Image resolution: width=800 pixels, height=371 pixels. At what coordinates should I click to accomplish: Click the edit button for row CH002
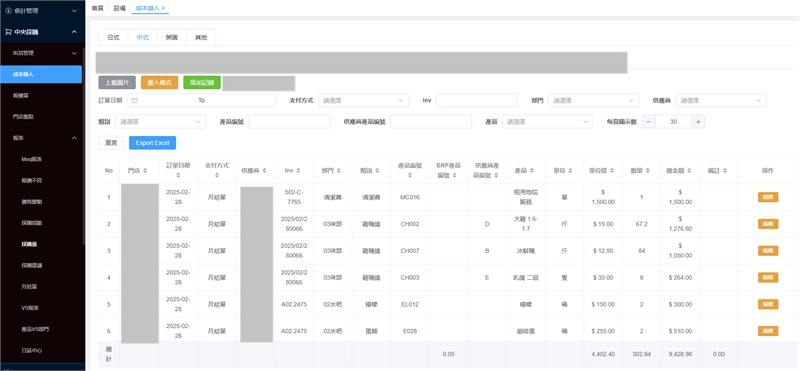[768, 224]
